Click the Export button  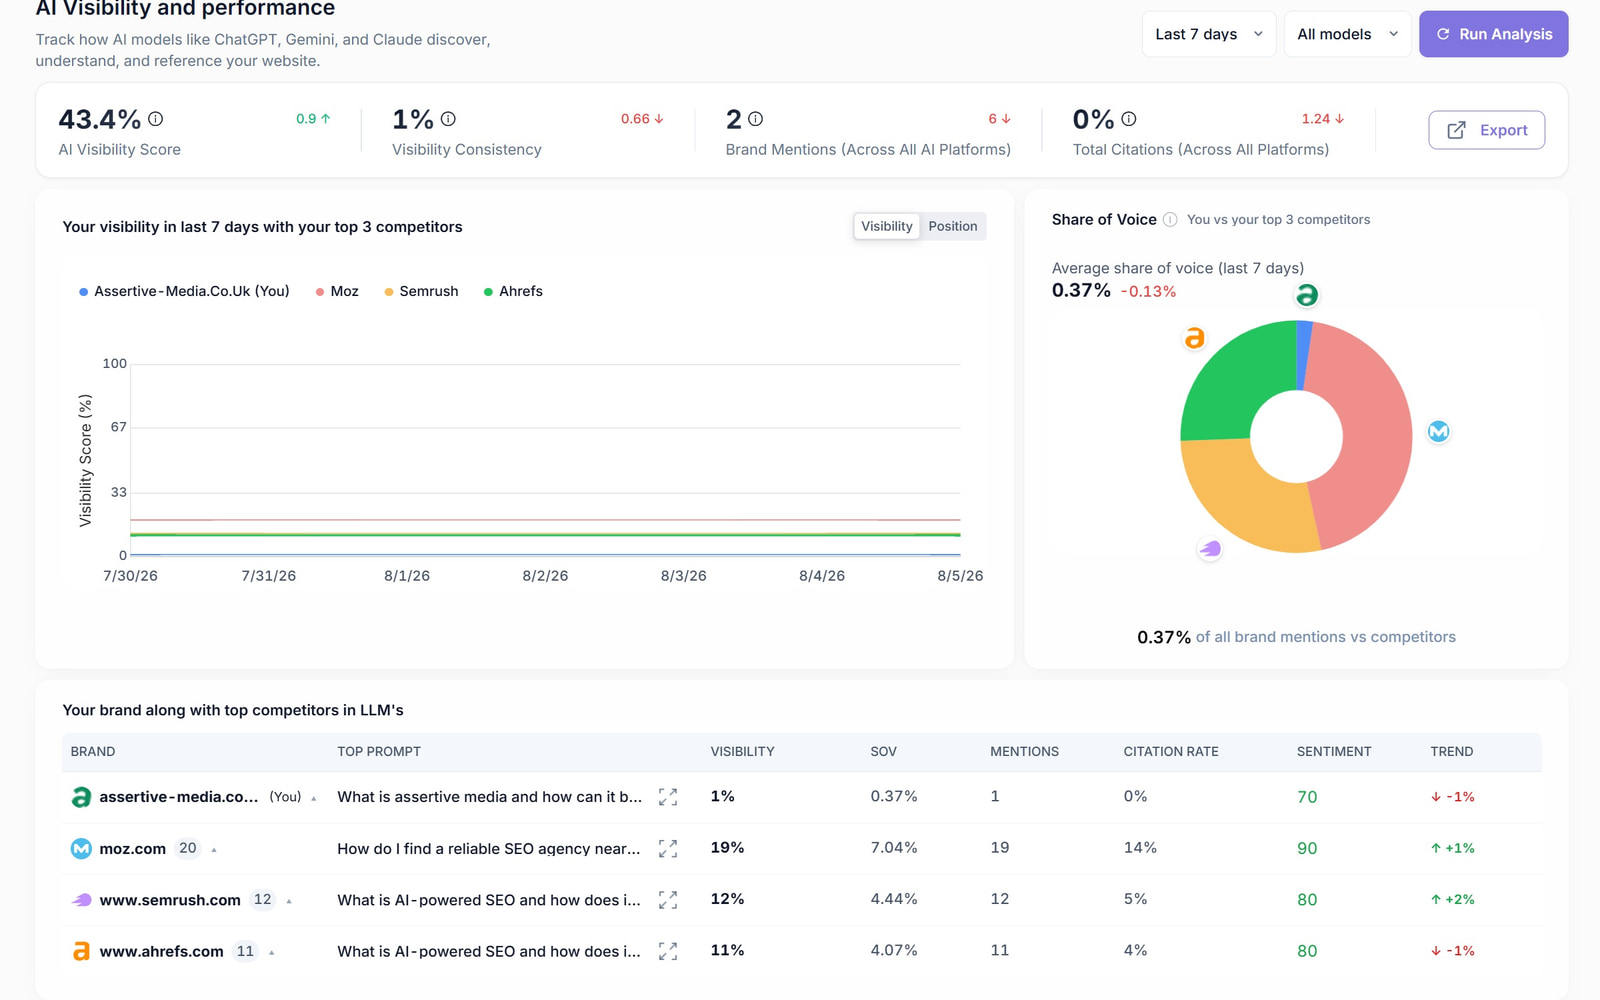tap(1486, 130)
